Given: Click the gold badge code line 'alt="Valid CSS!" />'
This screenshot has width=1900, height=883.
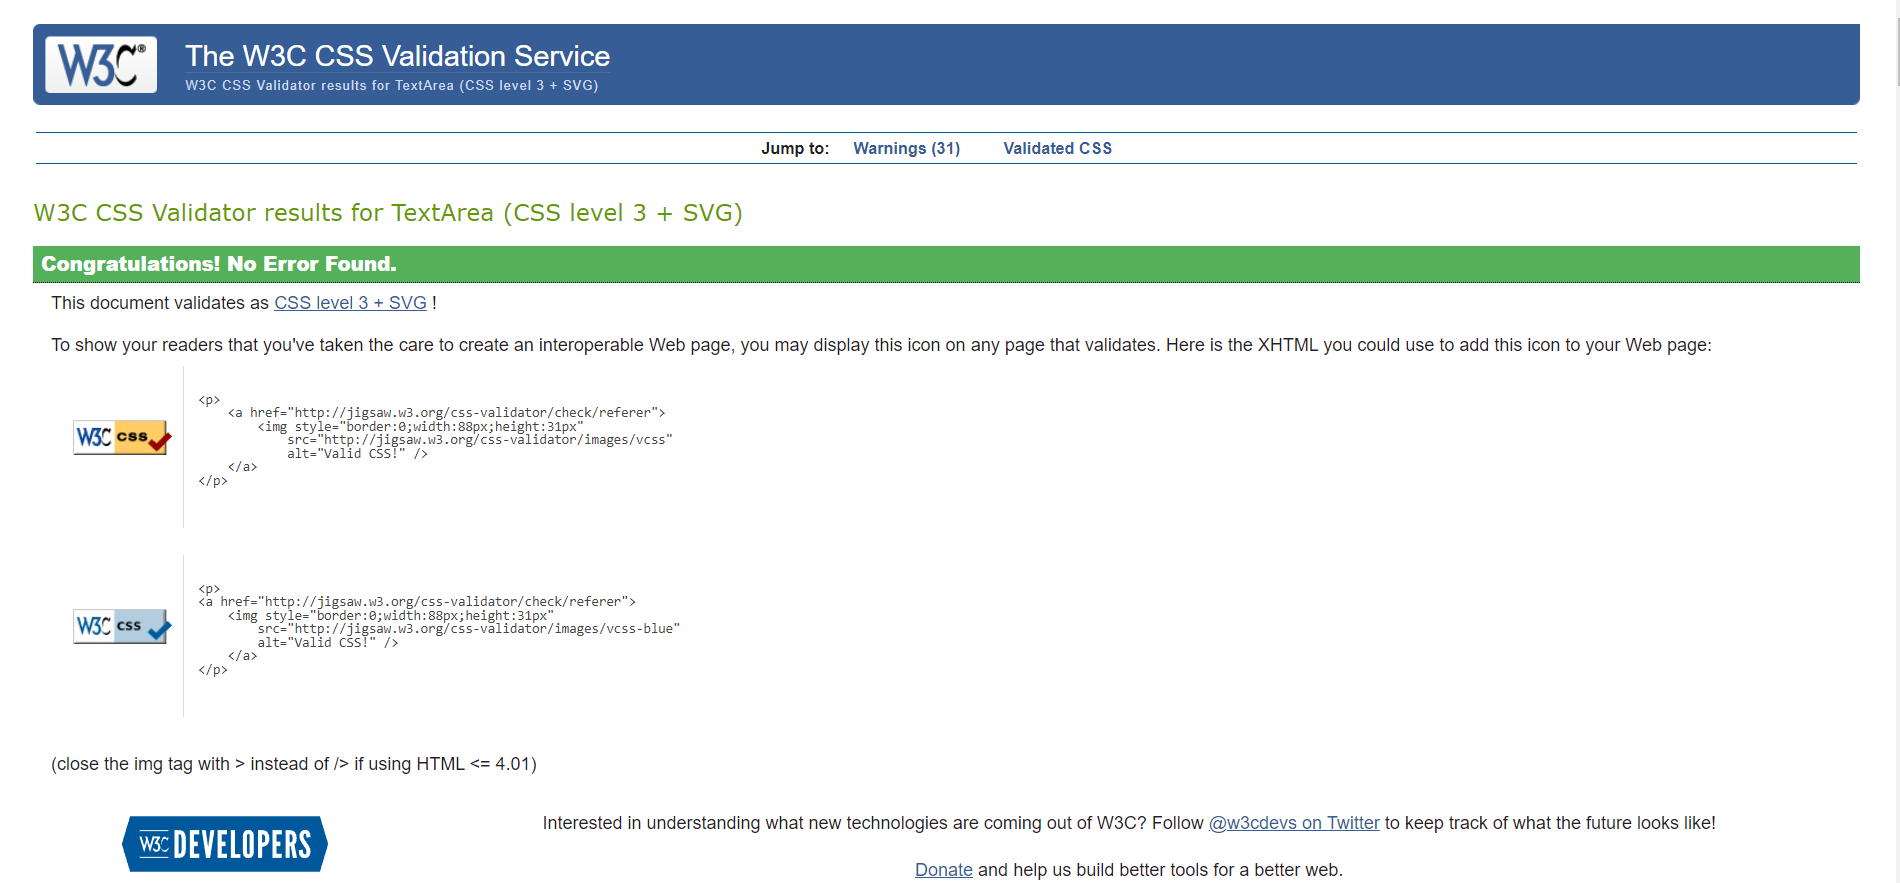Looking at the screenshot, I should tap(357, 454).
